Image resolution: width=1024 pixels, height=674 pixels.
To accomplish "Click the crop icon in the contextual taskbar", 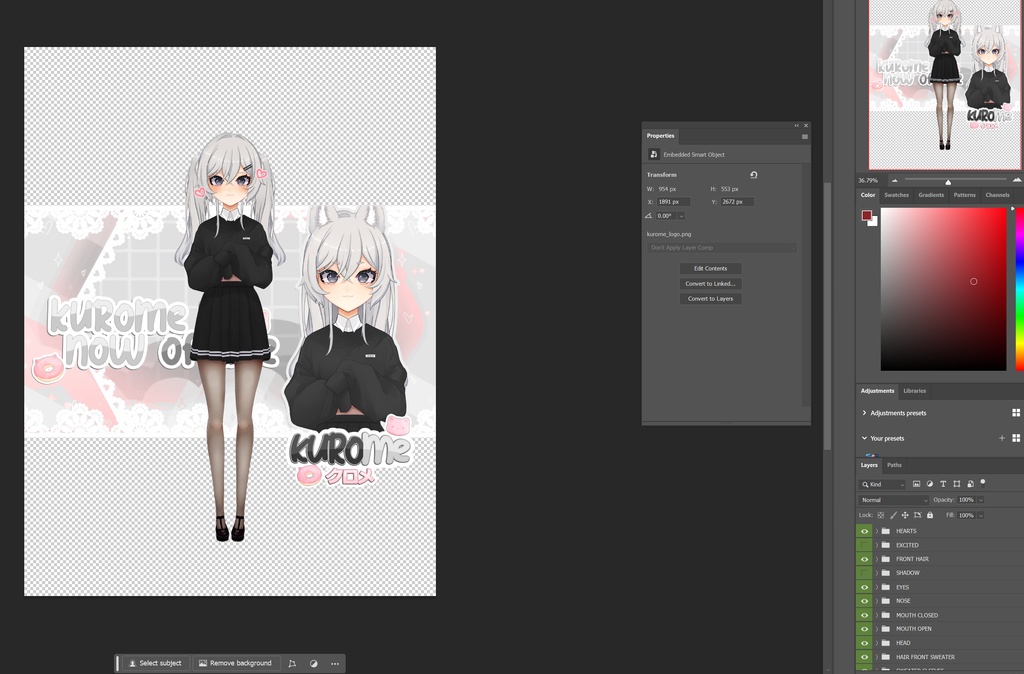I will 291,663.
